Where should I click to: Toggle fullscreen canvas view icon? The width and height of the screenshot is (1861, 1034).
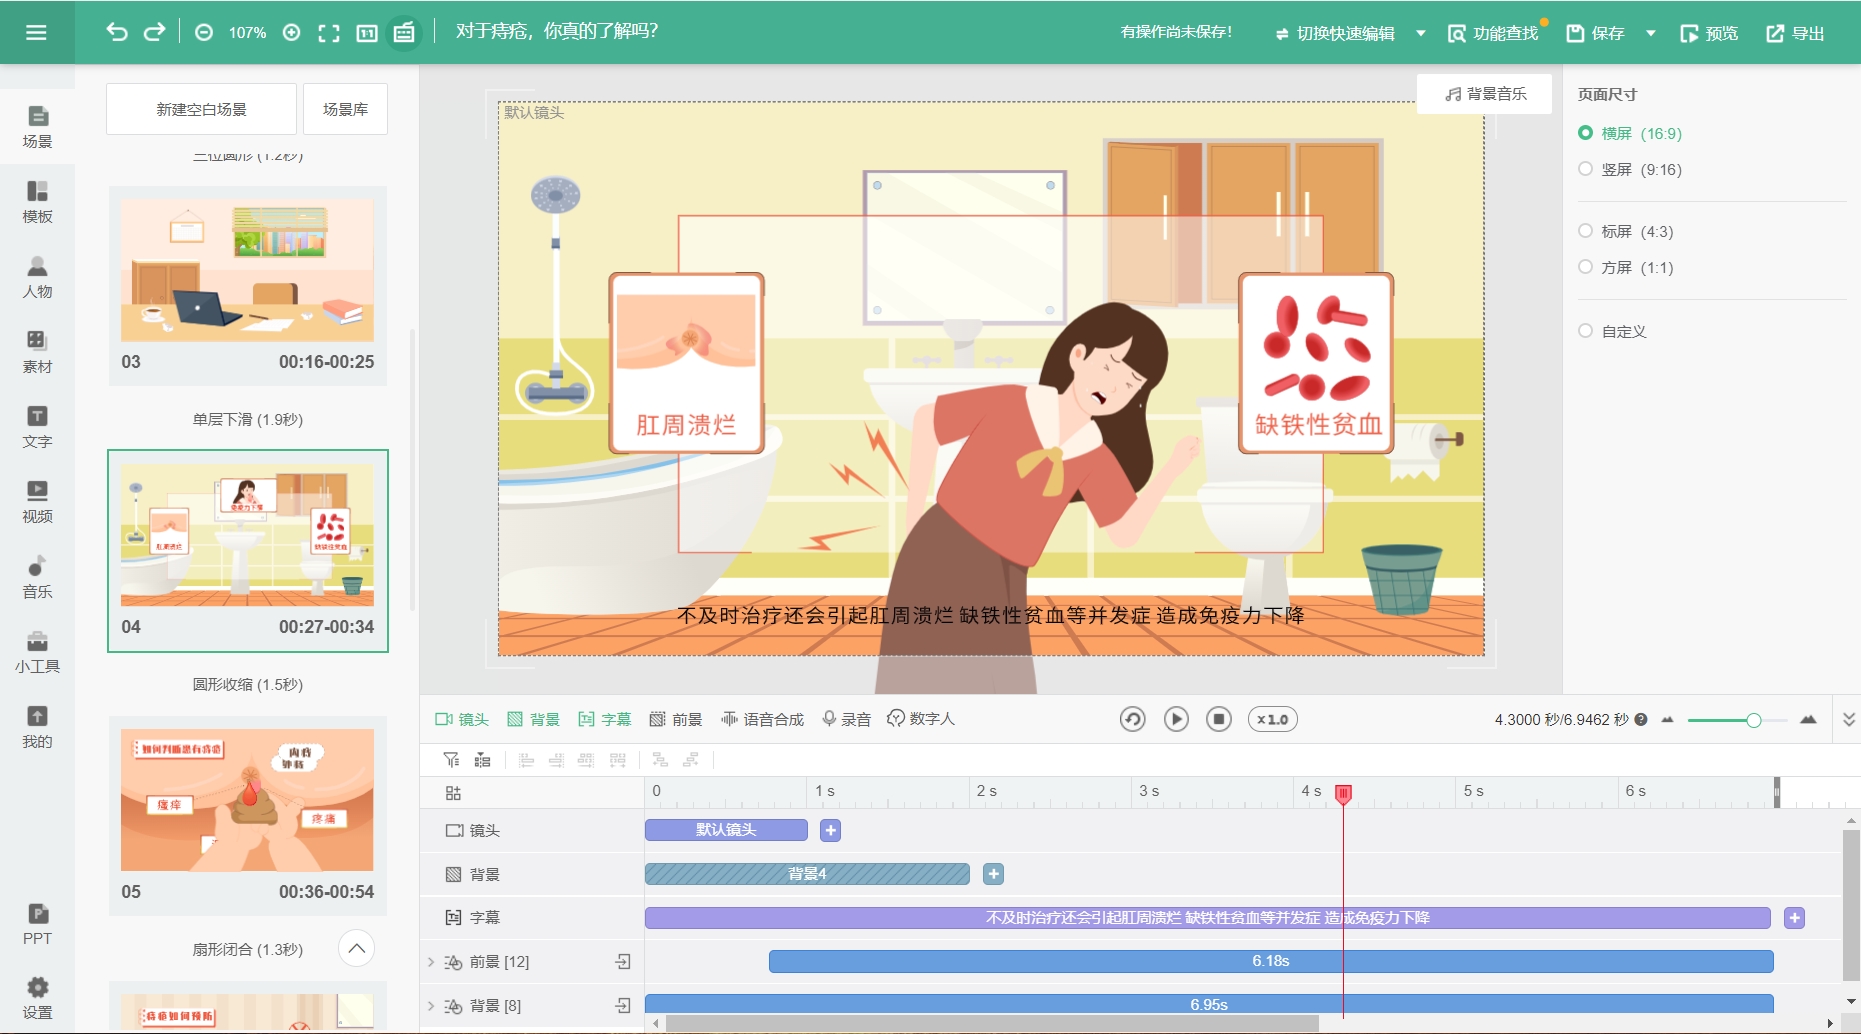click(329, 33)
